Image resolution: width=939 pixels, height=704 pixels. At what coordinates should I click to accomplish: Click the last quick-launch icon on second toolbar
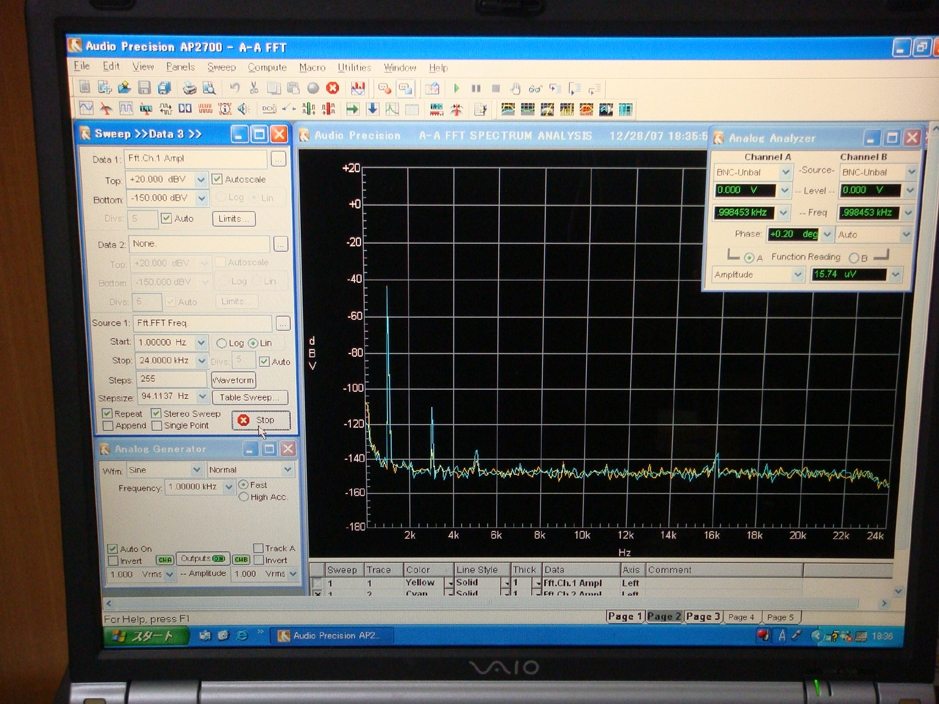coord(625,109)
